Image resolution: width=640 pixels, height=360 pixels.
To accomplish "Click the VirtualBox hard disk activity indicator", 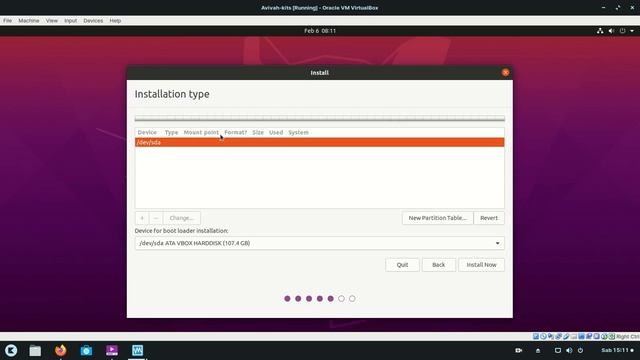I will click(x=536, y=336).
